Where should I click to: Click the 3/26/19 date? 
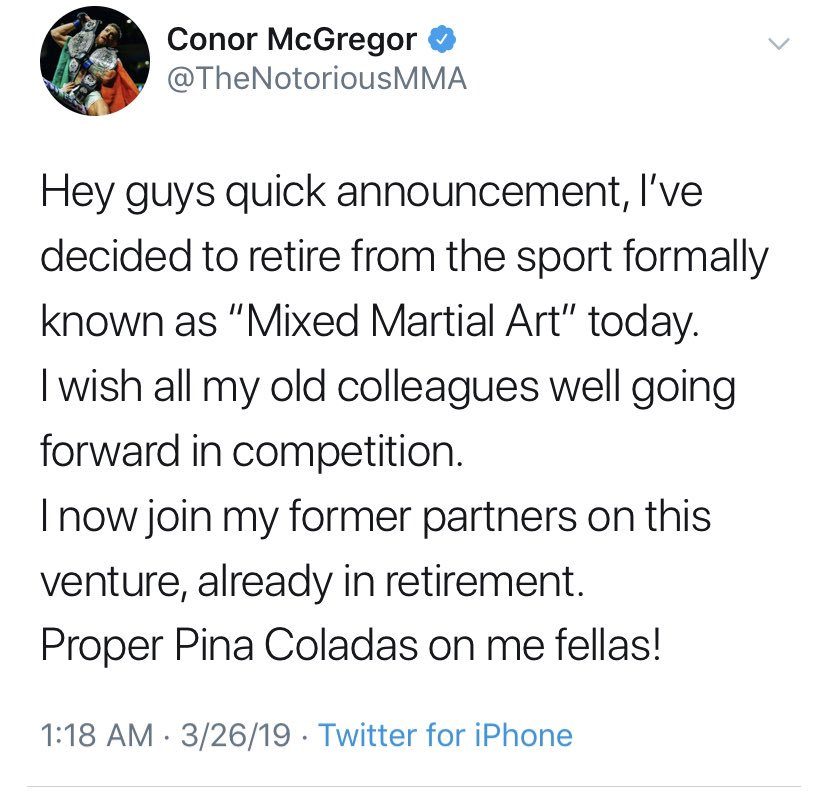click(x=236, y=736)
